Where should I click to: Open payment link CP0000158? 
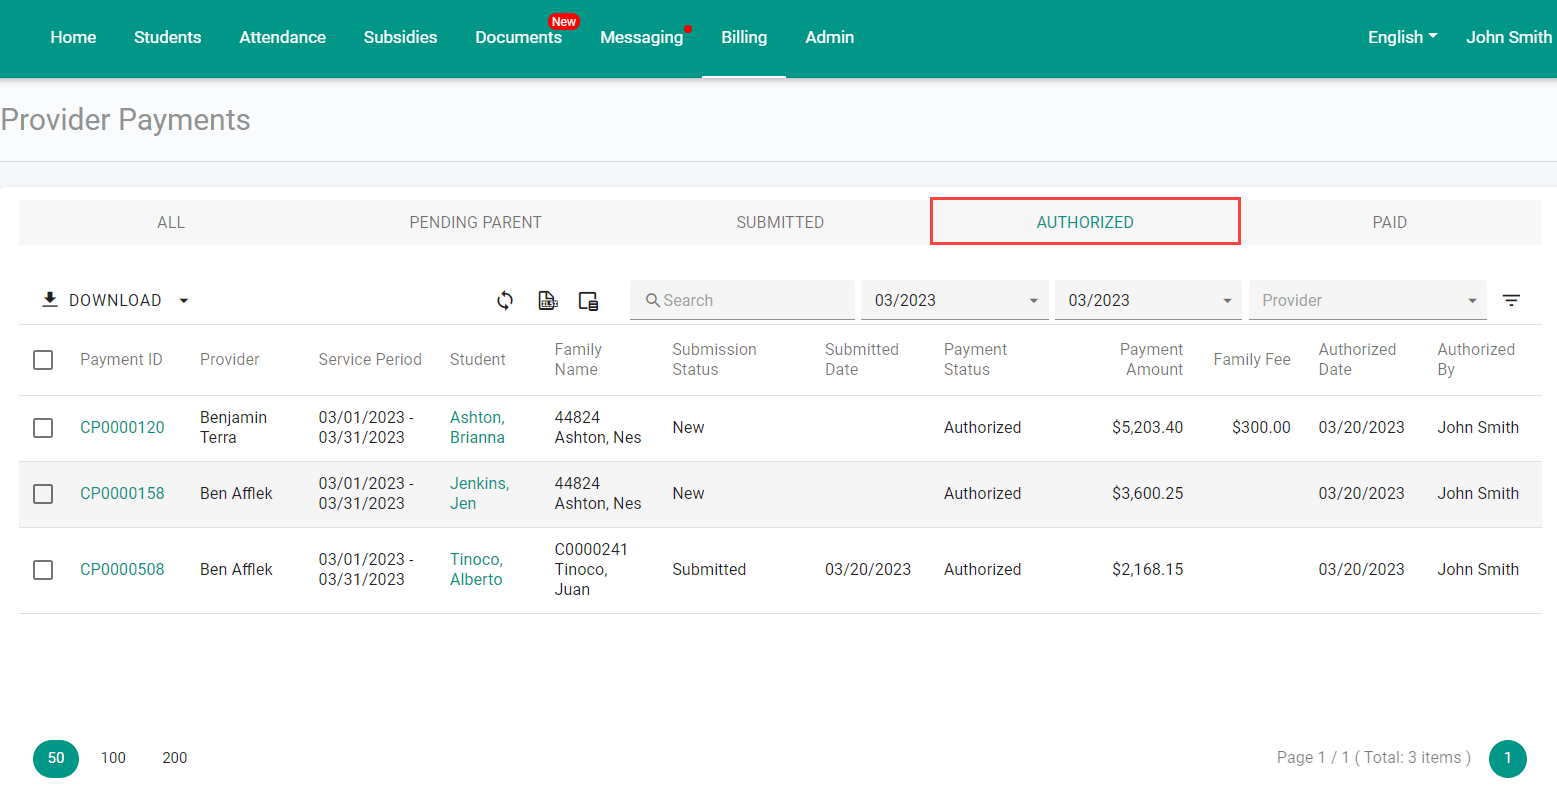(x=122, y=493)
